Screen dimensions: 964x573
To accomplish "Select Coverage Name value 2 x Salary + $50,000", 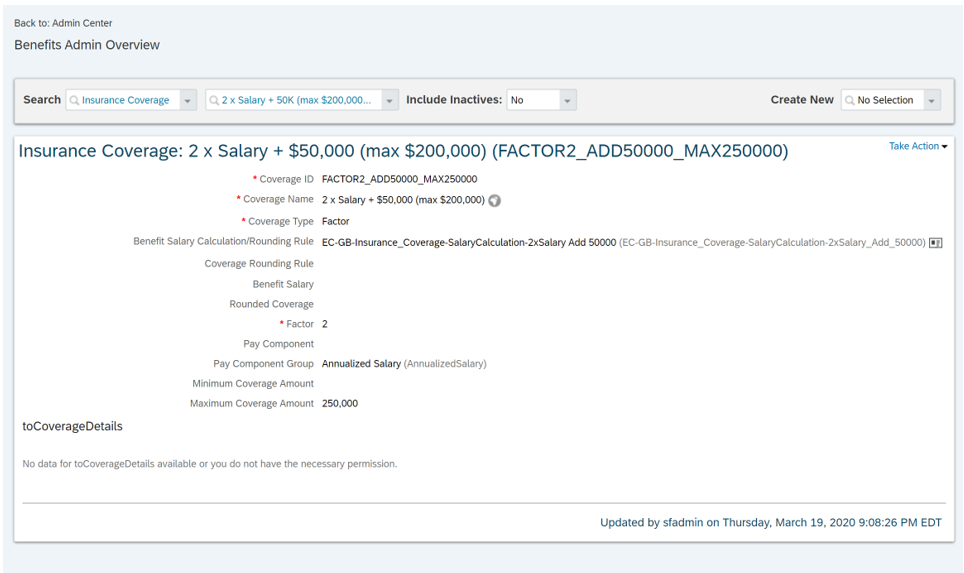I will click(403, 200).
